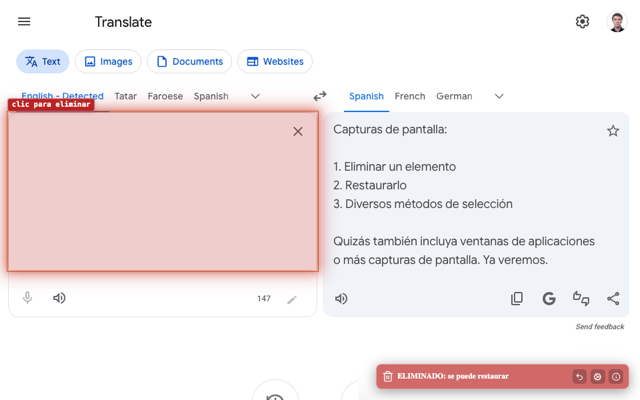640x400 pixels.
Task: Open settings gear in ELIMINADO bar
Action: pos(598,376)
